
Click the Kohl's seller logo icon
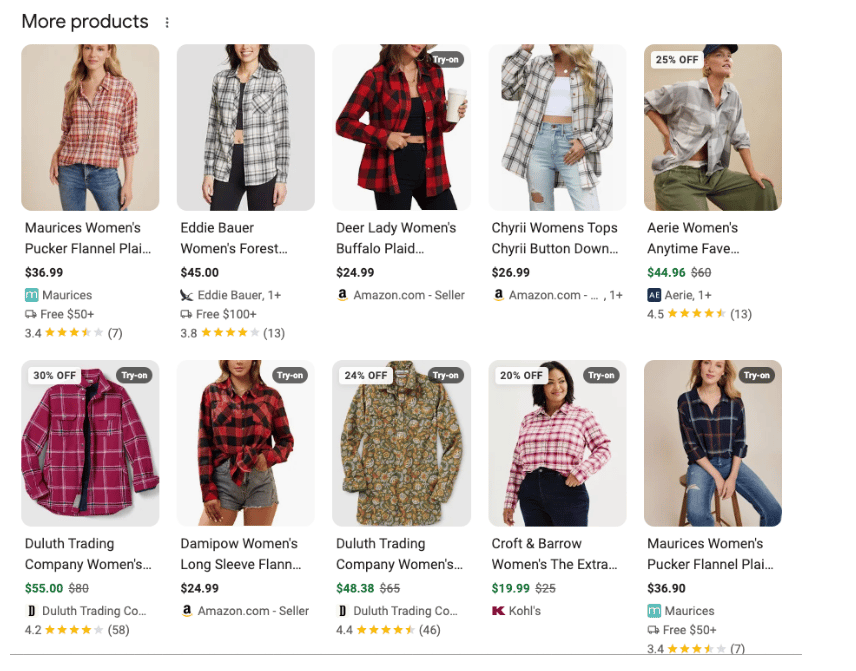[x=498, y=611]
